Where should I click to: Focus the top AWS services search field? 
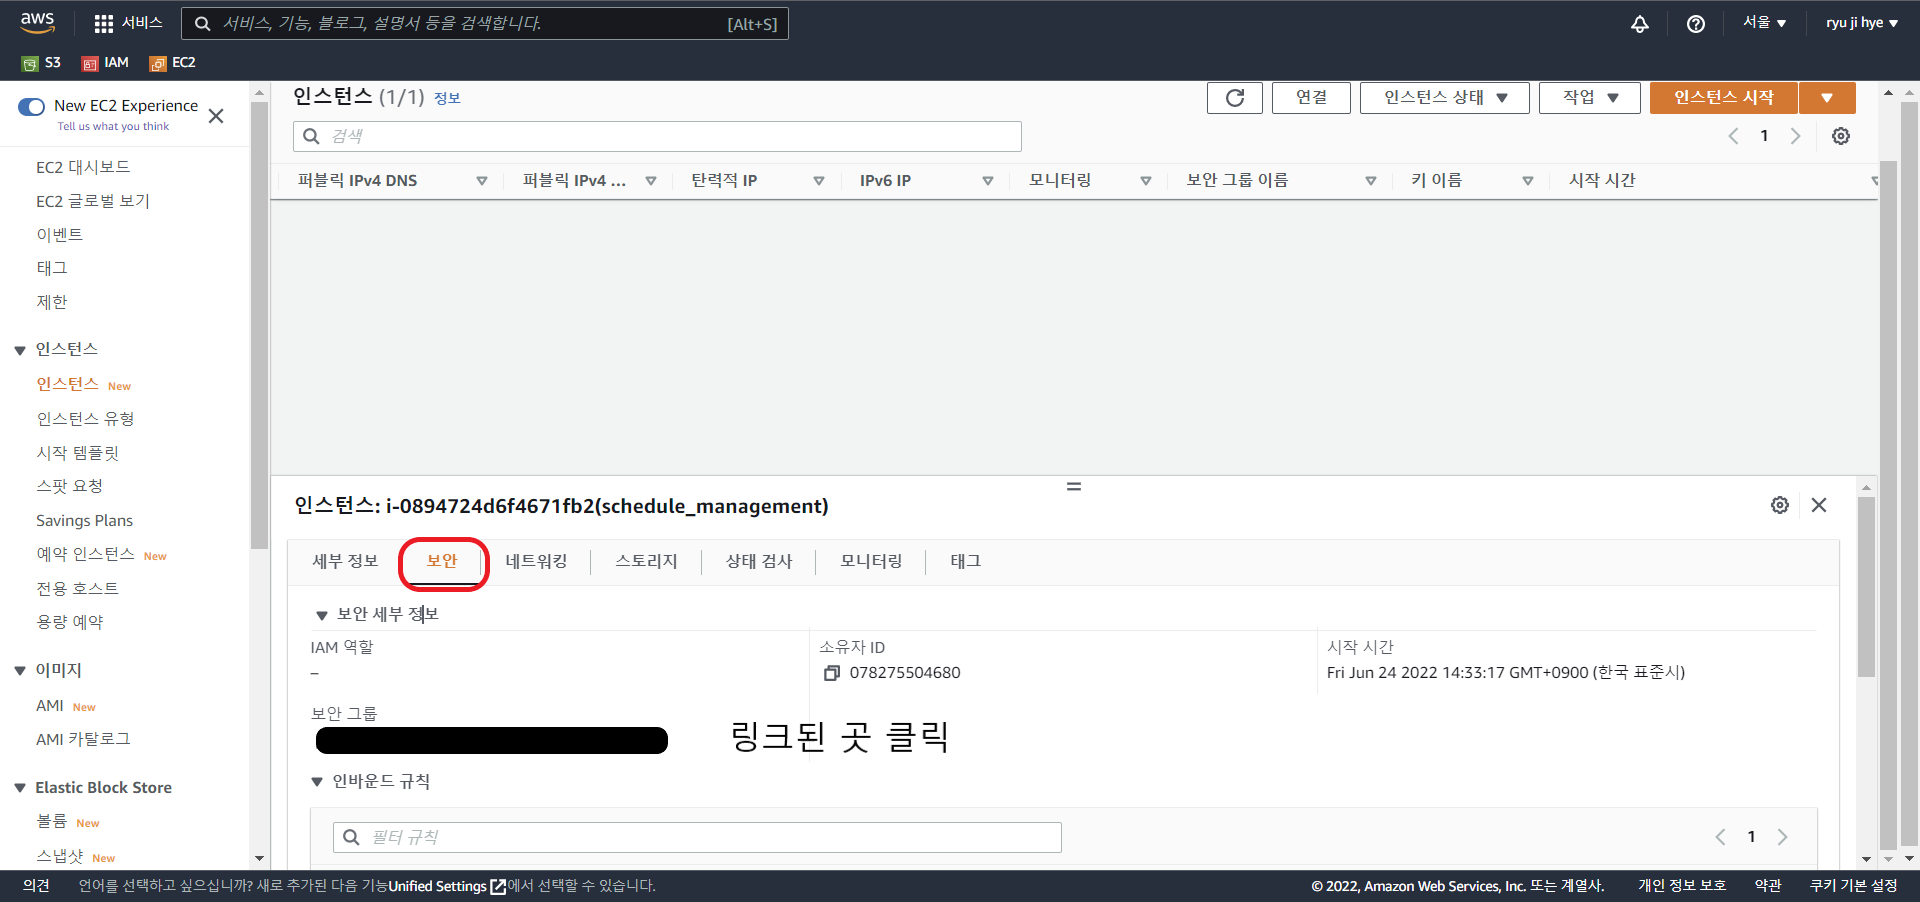pos(485,24)
